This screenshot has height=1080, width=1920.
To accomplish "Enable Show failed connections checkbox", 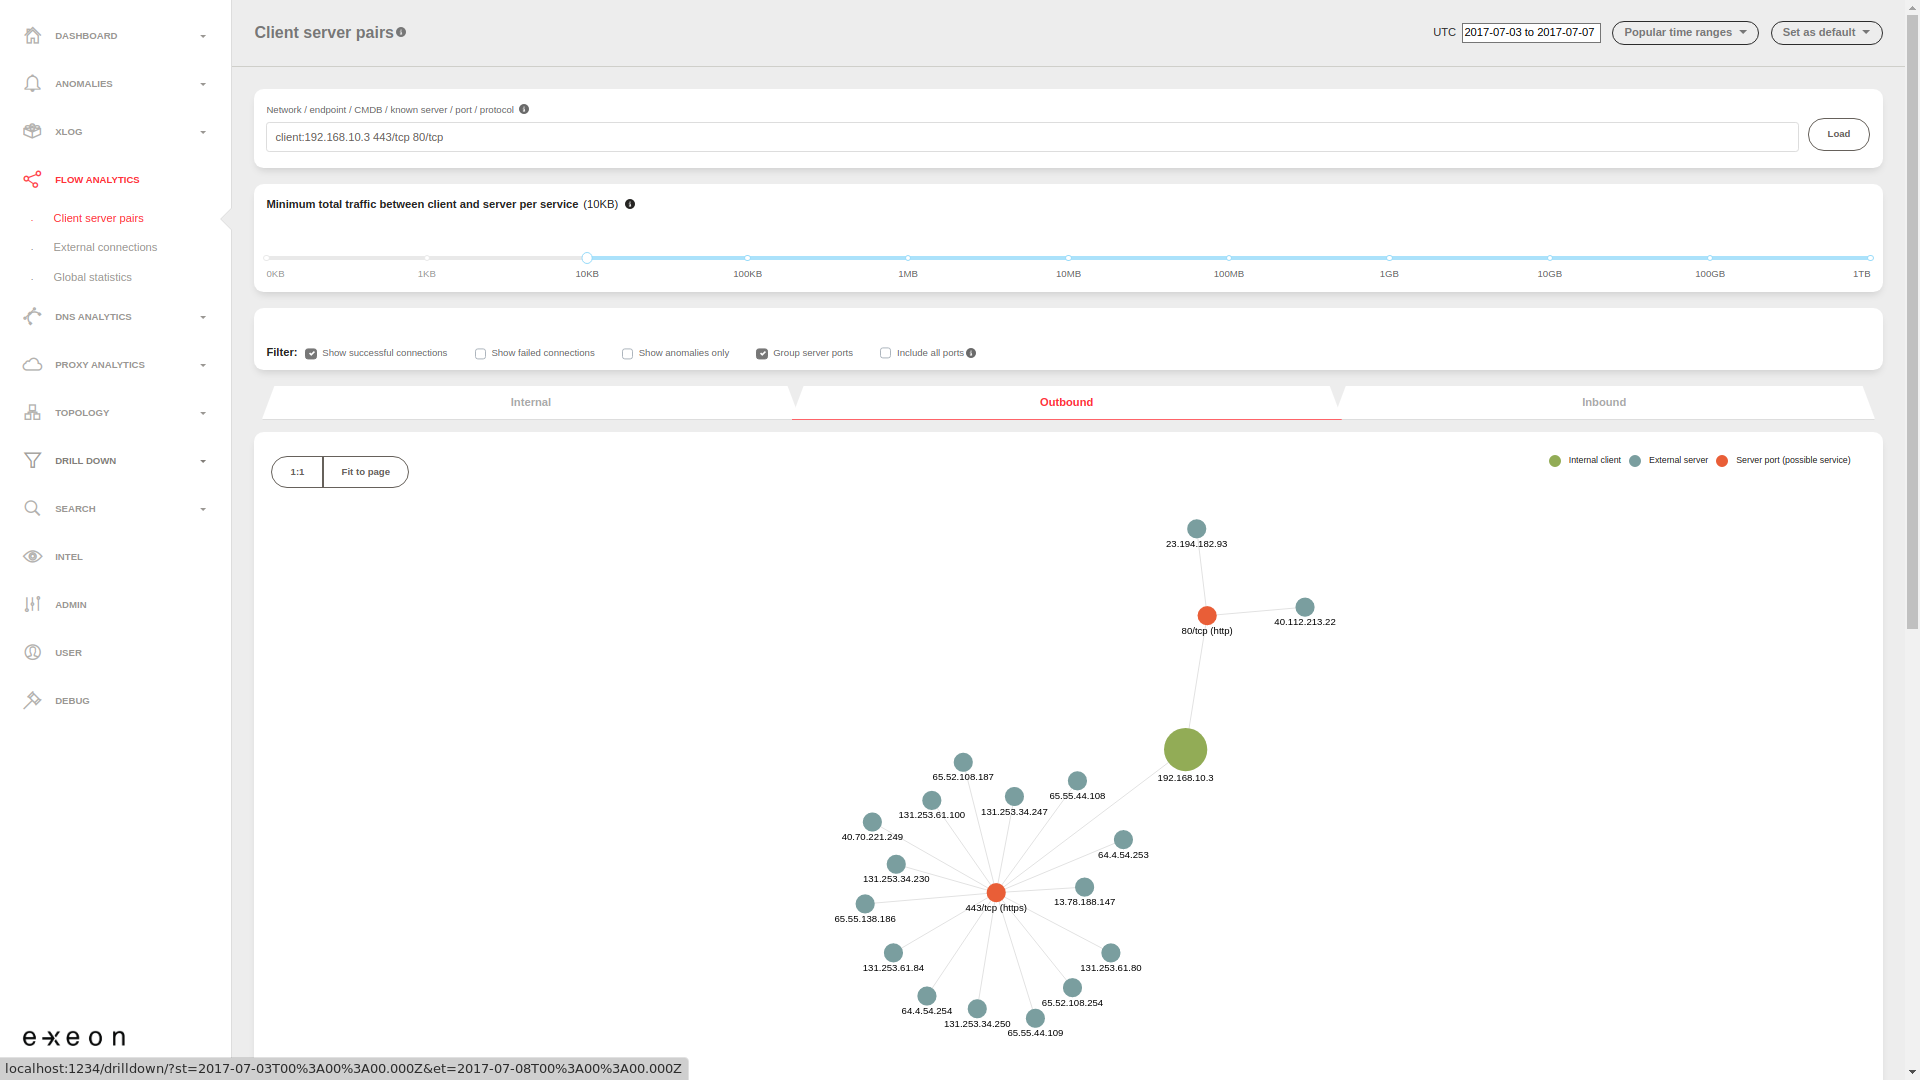I will [480, 354].
